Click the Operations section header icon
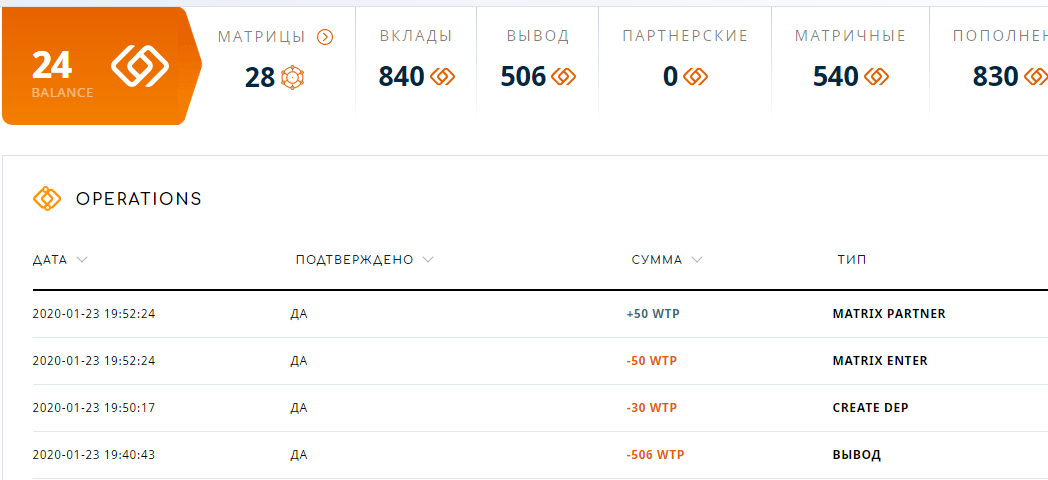 click(x=47, y=199)
